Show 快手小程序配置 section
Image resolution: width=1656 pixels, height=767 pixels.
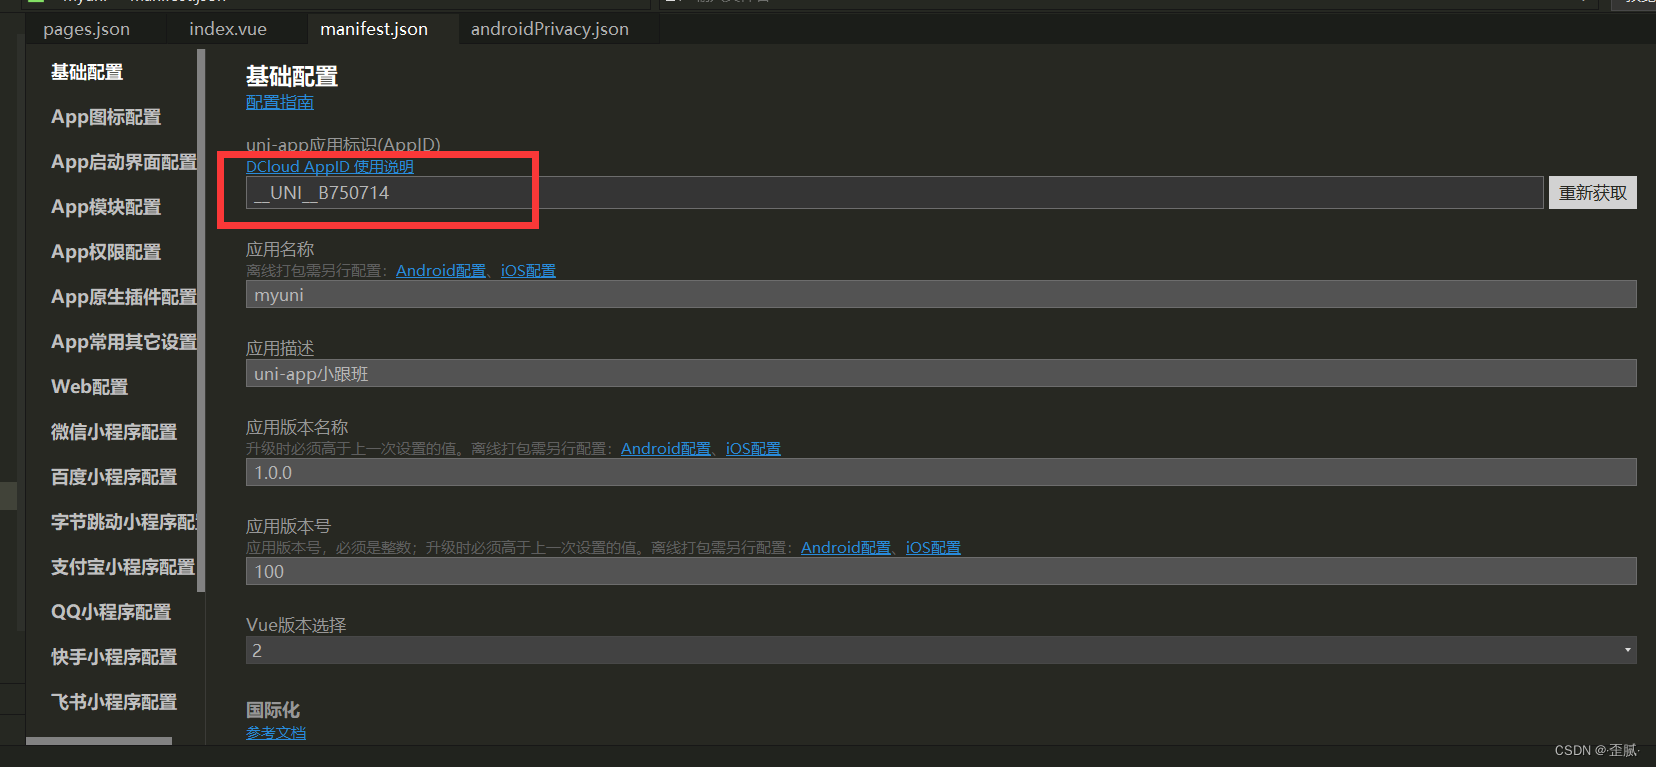pyautogui.click(x=114, y=657)
